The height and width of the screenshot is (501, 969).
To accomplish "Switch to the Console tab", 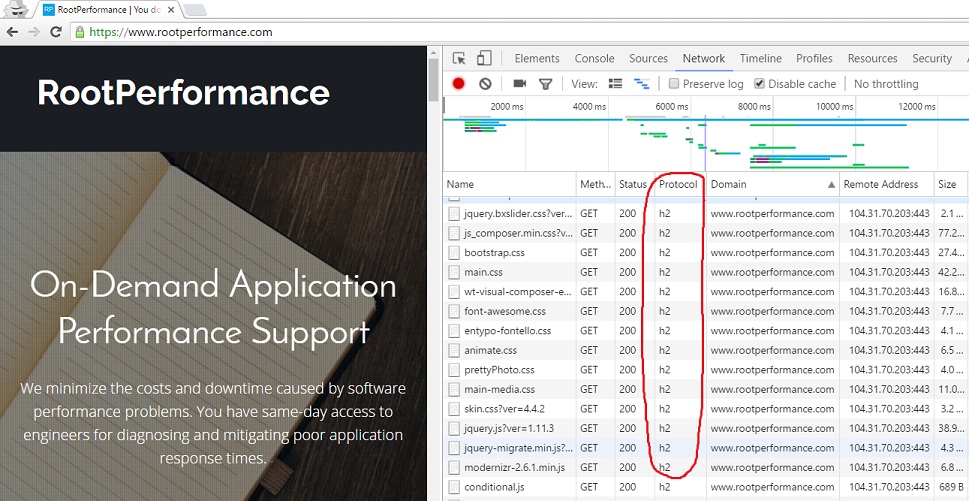I will click(595, 59).
